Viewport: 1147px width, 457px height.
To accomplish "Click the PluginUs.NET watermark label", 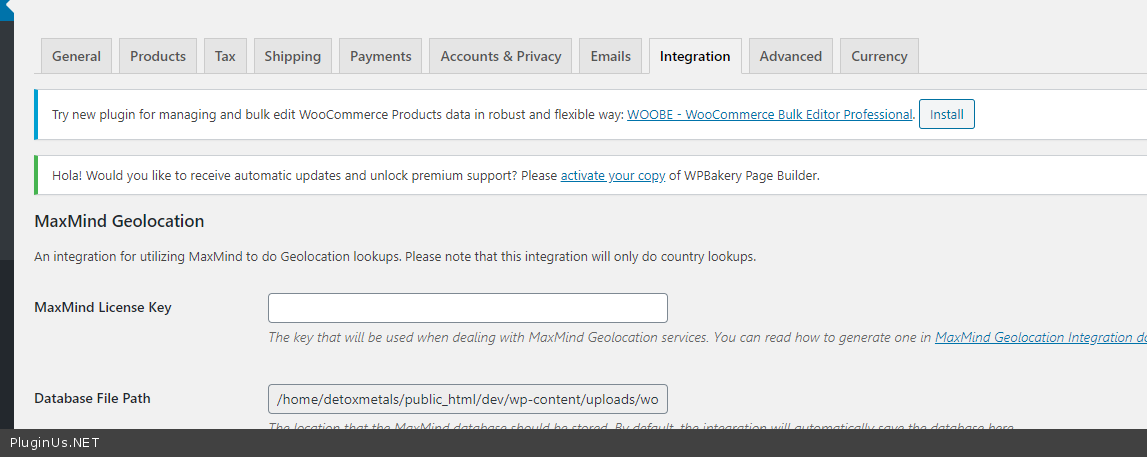I will [x=55, y=443].
